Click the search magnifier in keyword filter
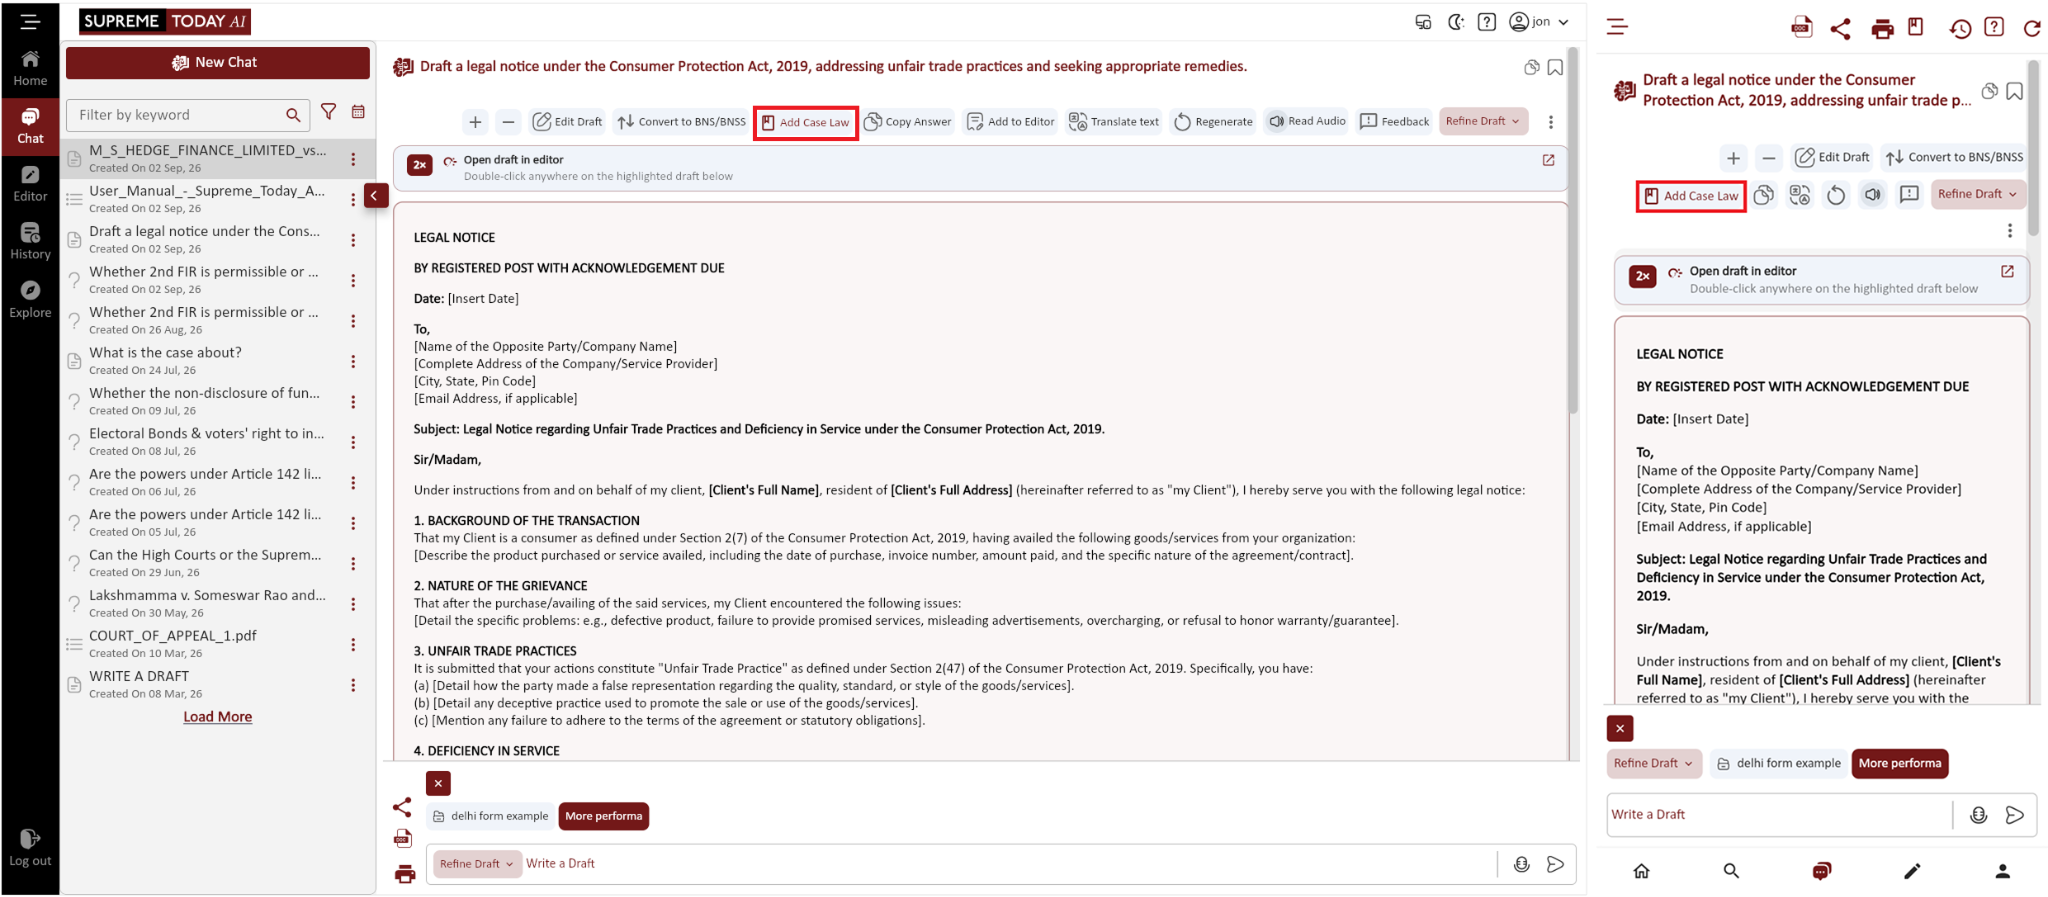This screenshot has height=897, width=2048. (x=293, y=115)
